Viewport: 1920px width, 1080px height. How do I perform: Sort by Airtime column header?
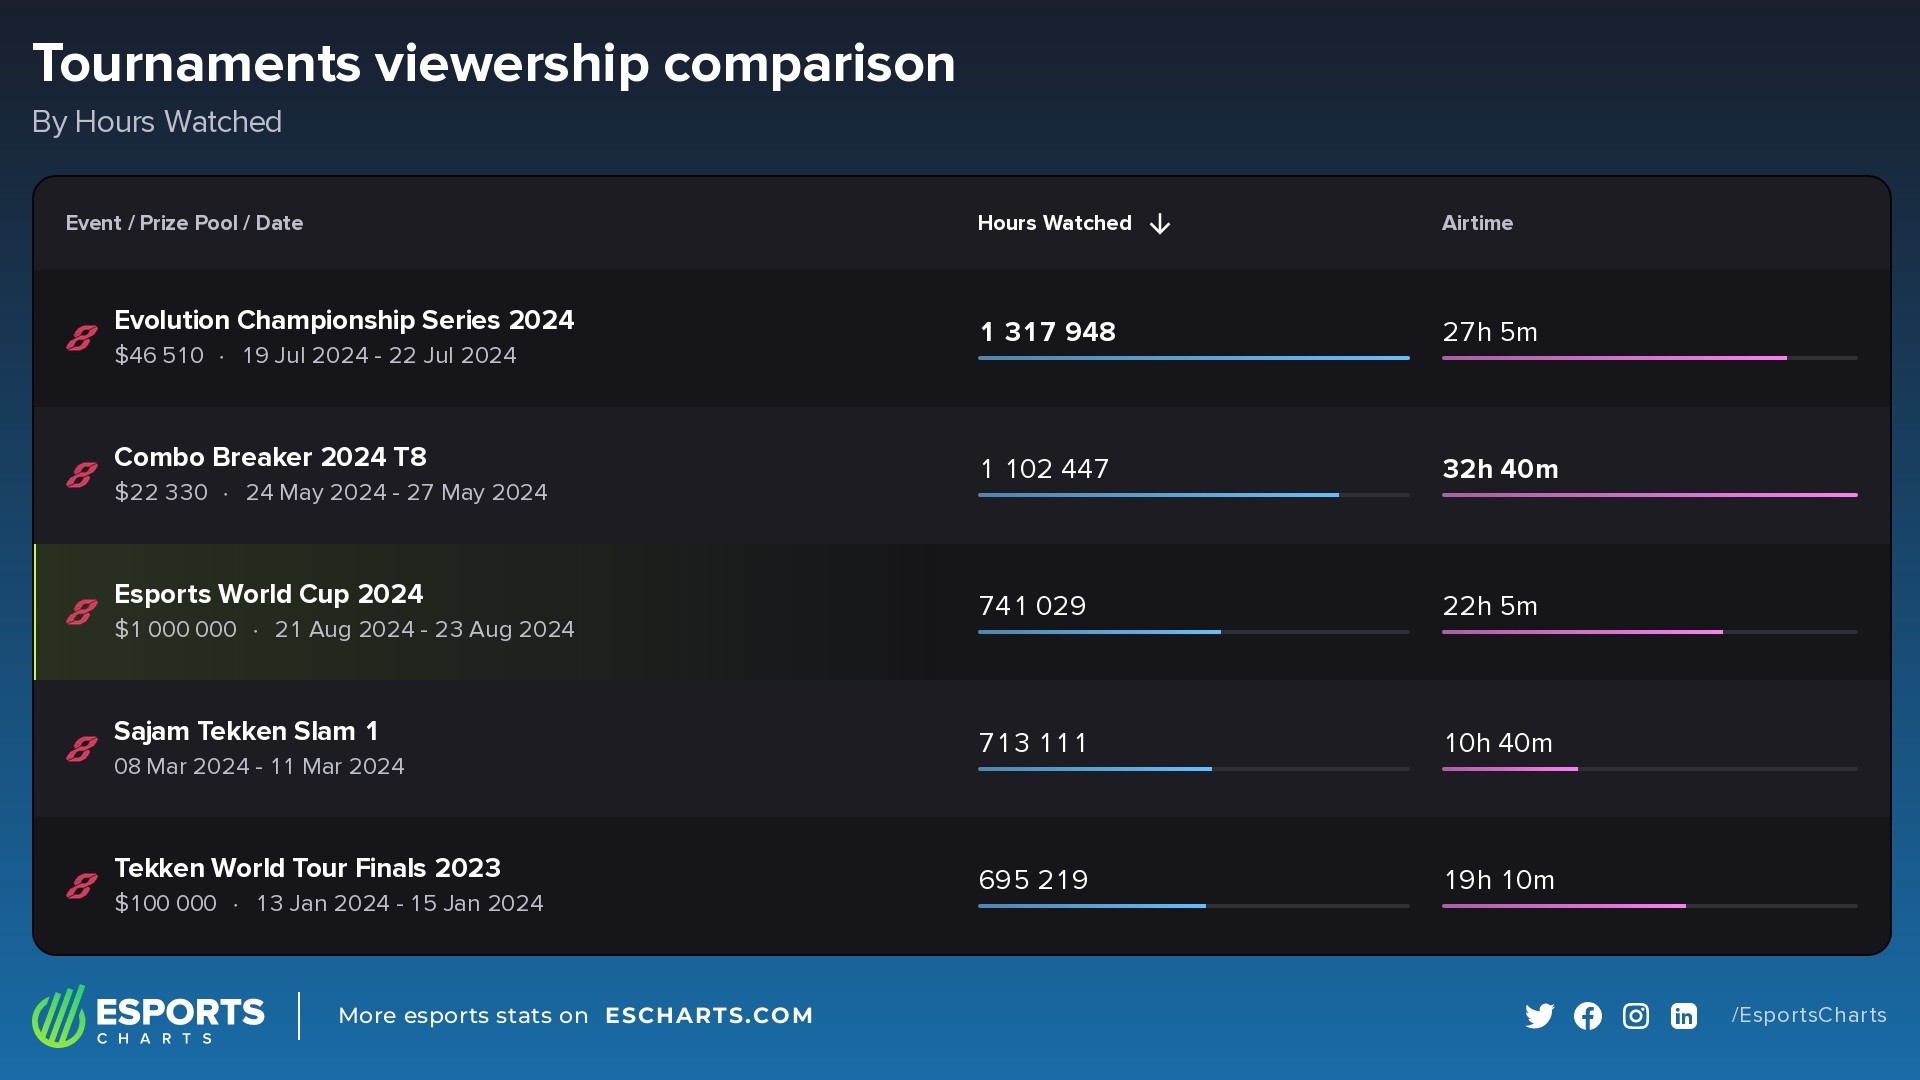point(1477,223)
